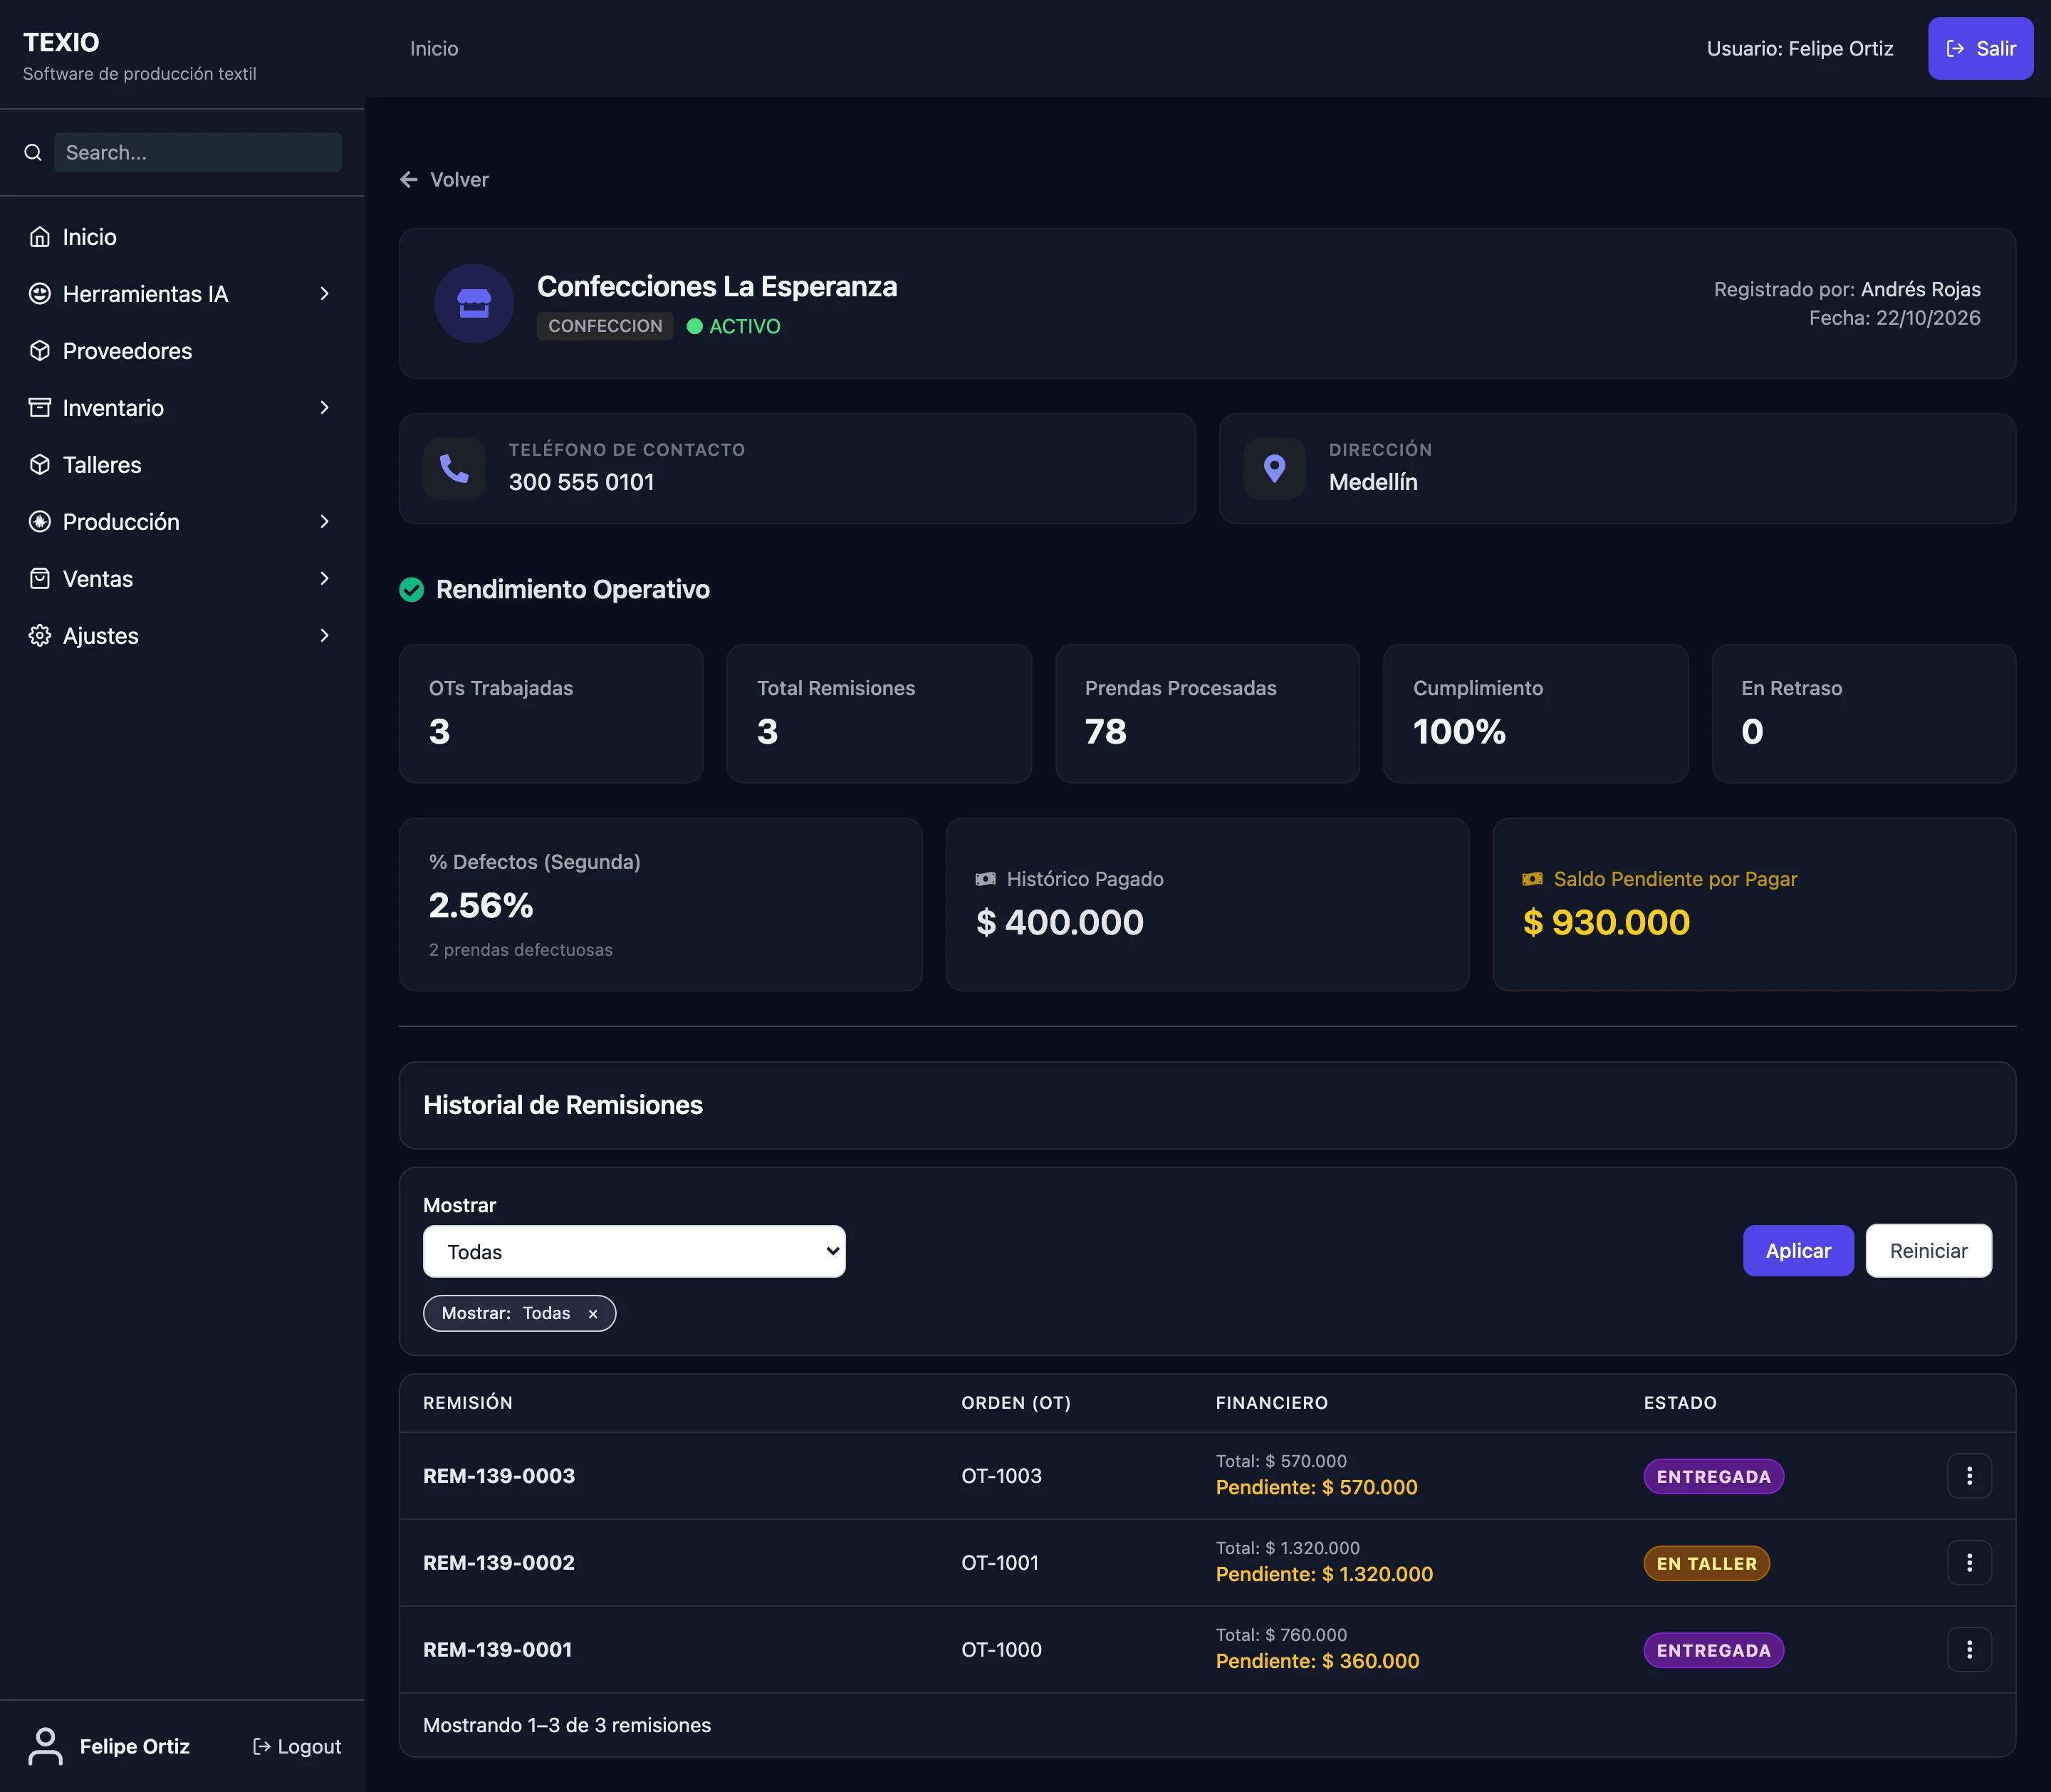
Task: Open three-dot menu for REM-139-0003
Action: (x=1969, y=1476)
